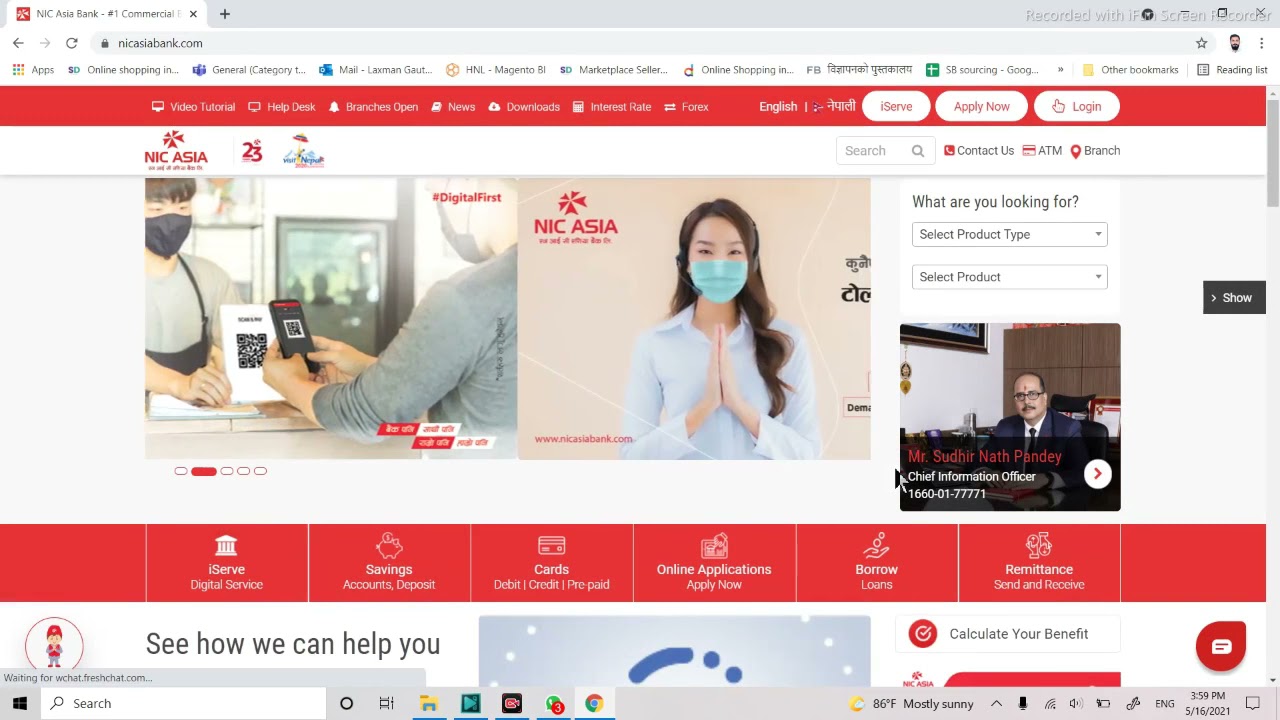Screen dimensions: 1280x720
Task: Select the fourth carousel slide dot
Action: (244, 471)
